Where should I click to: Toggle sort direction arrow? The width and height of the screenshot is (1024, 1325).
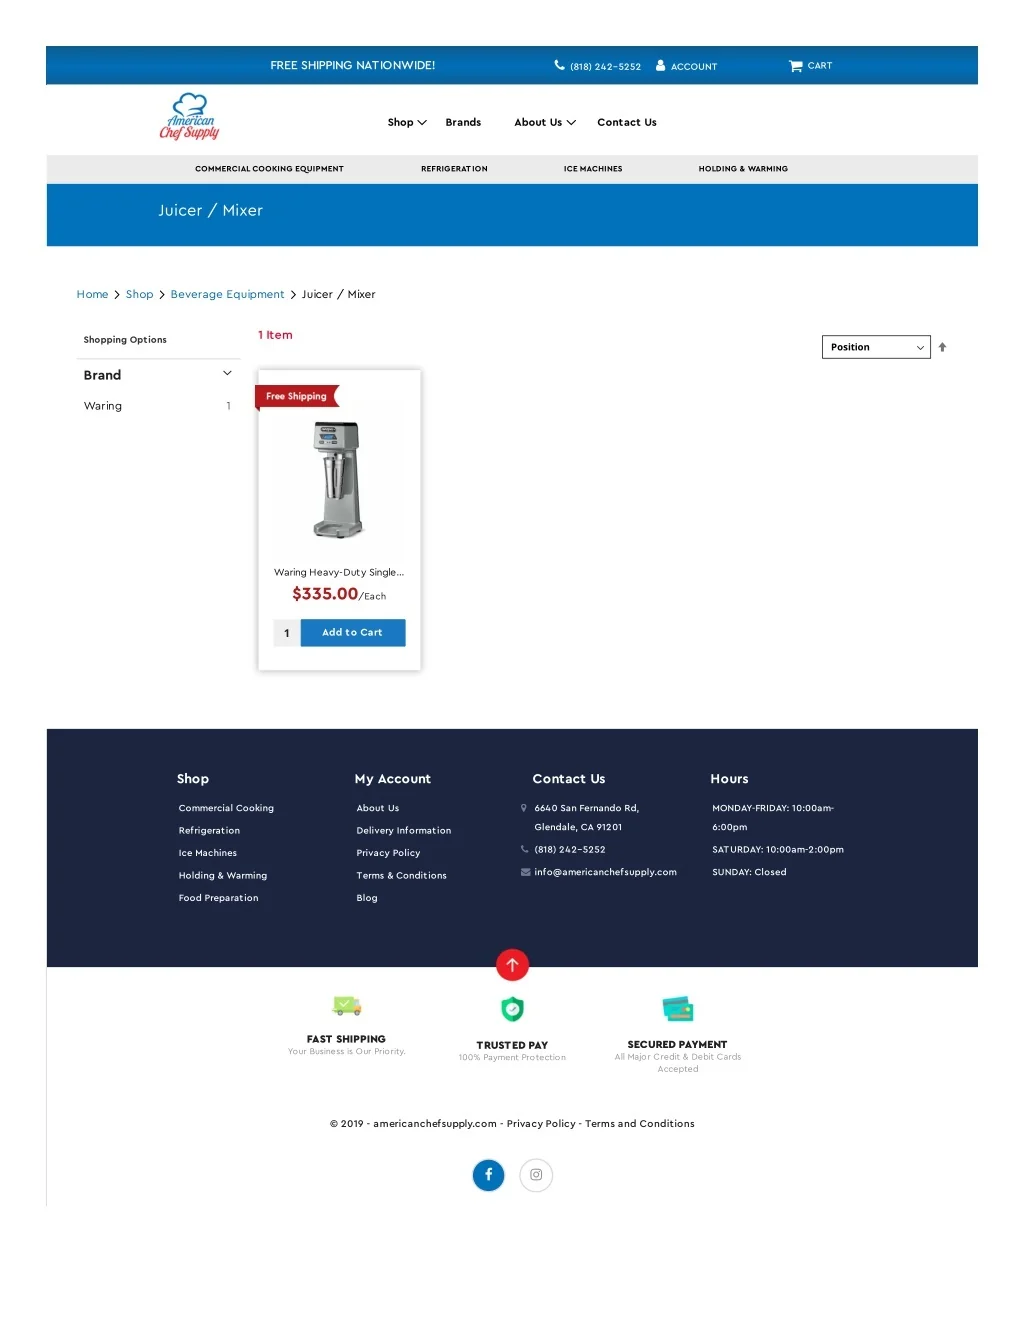click(942, 347)
